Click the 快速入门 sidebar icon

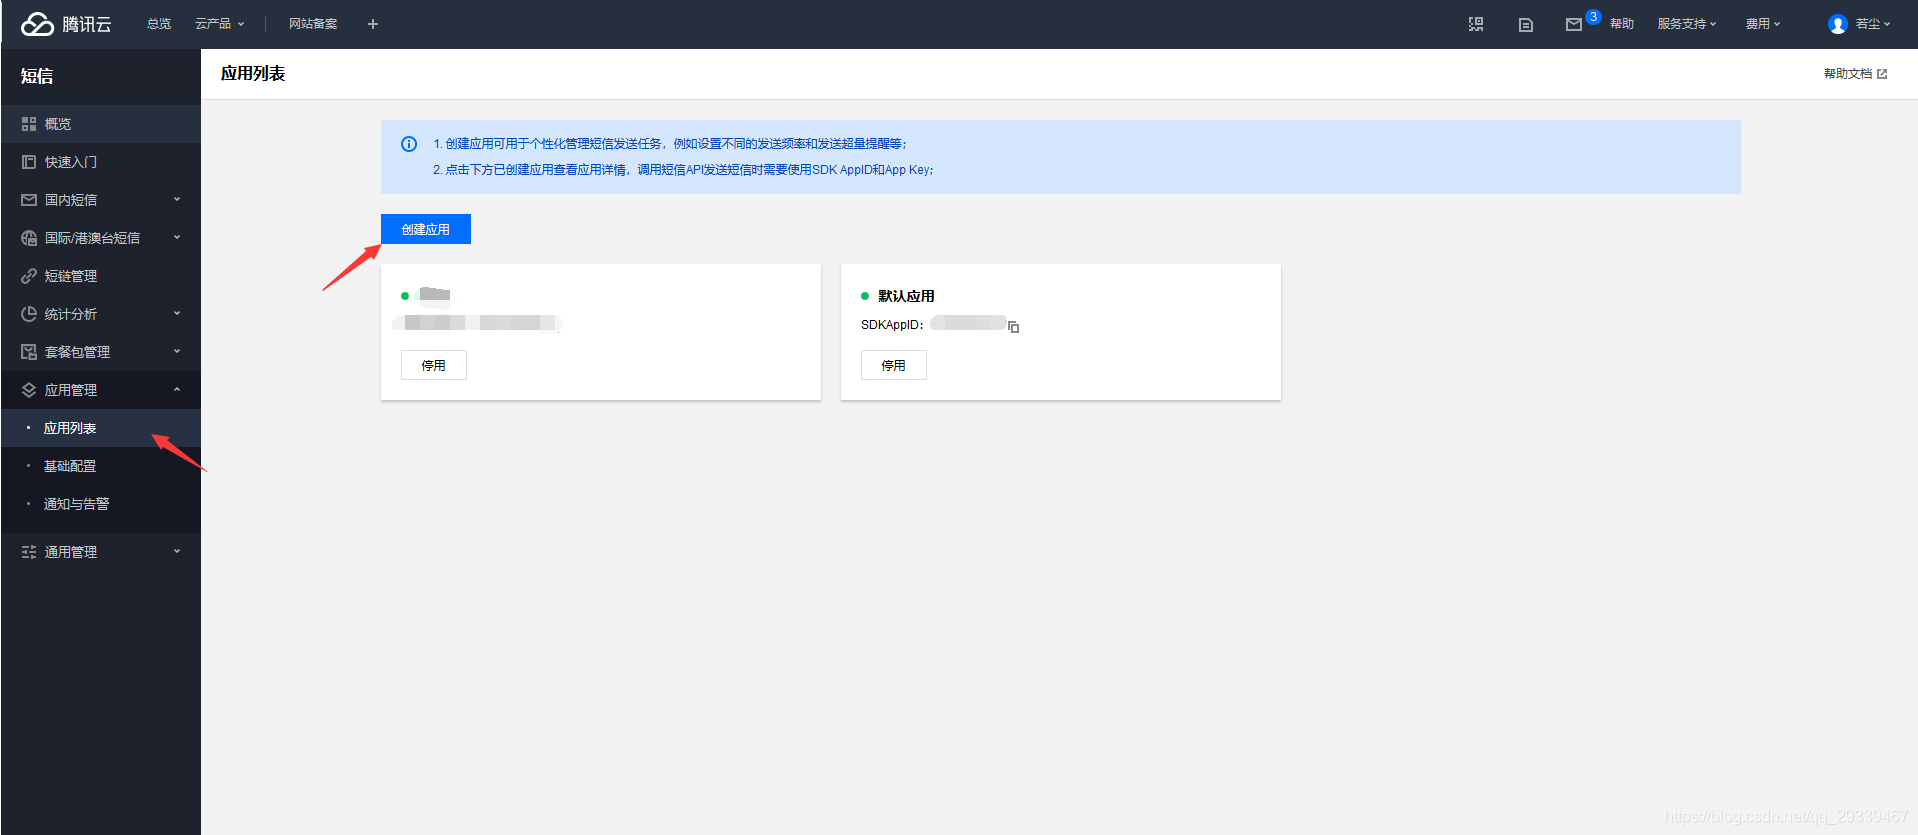point(29,162)
